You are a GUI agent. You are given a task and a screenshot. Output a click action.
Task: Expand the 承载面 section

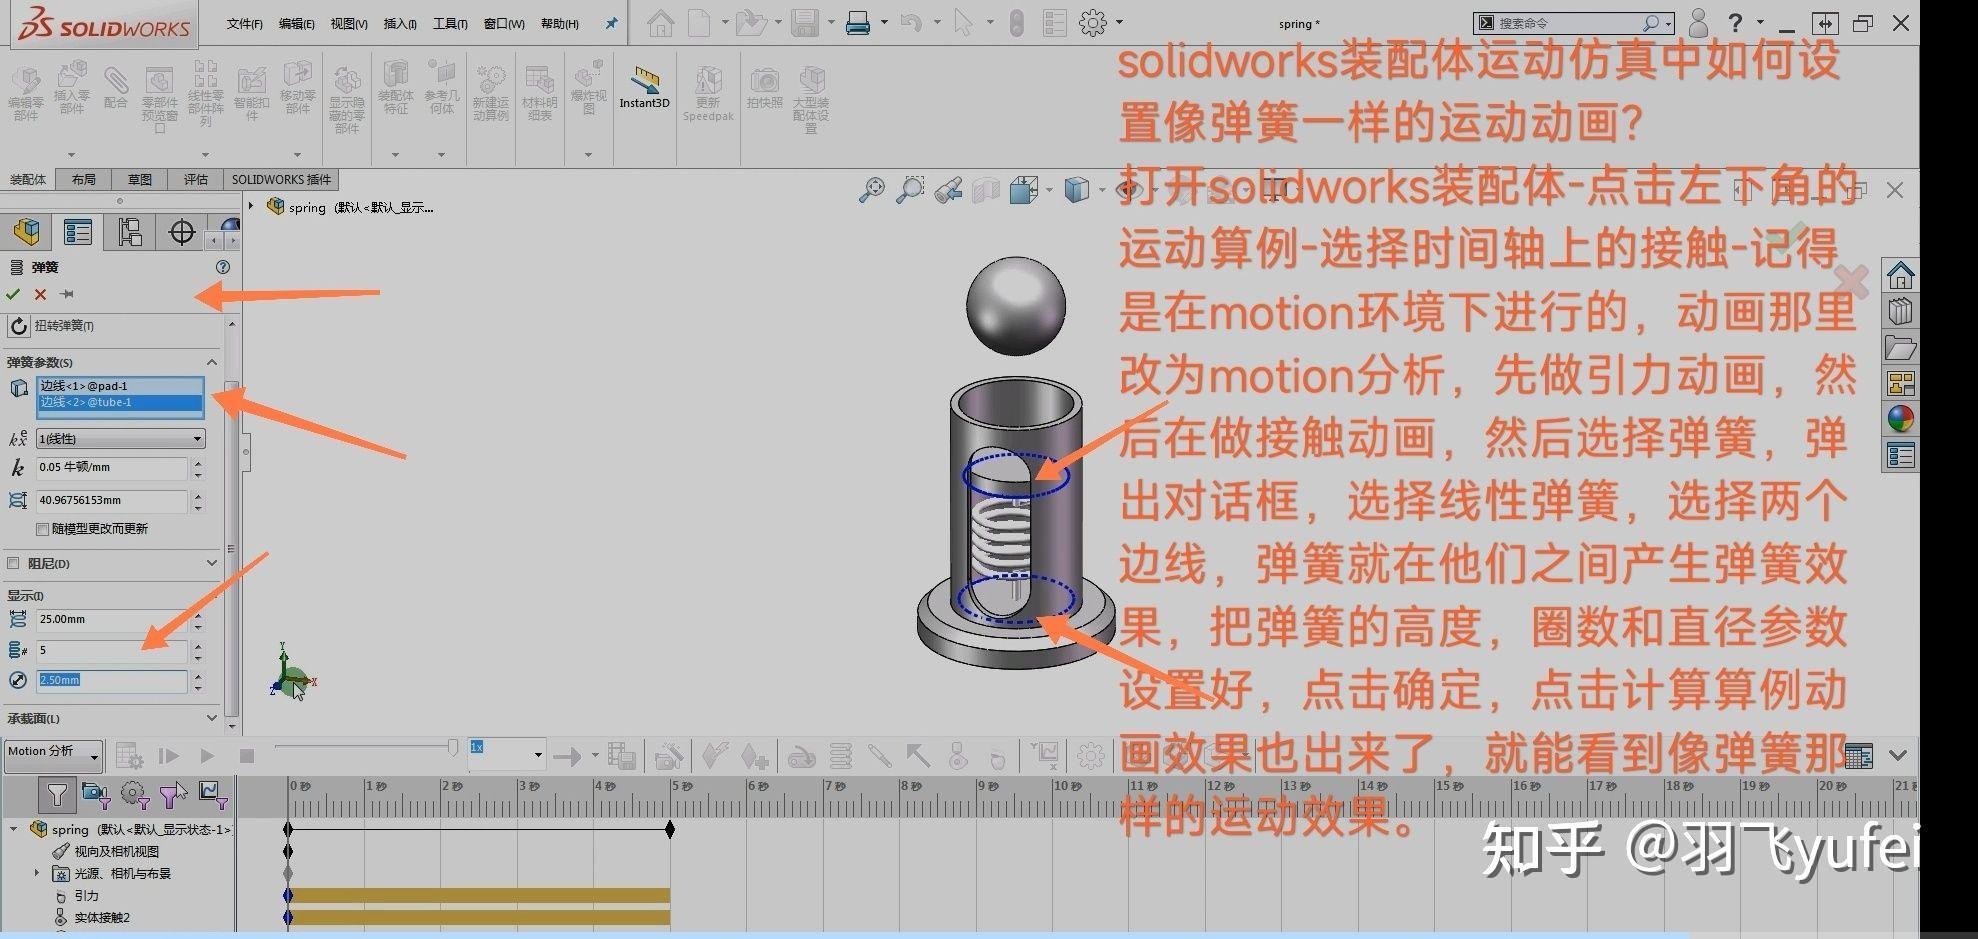coord(212,718)
